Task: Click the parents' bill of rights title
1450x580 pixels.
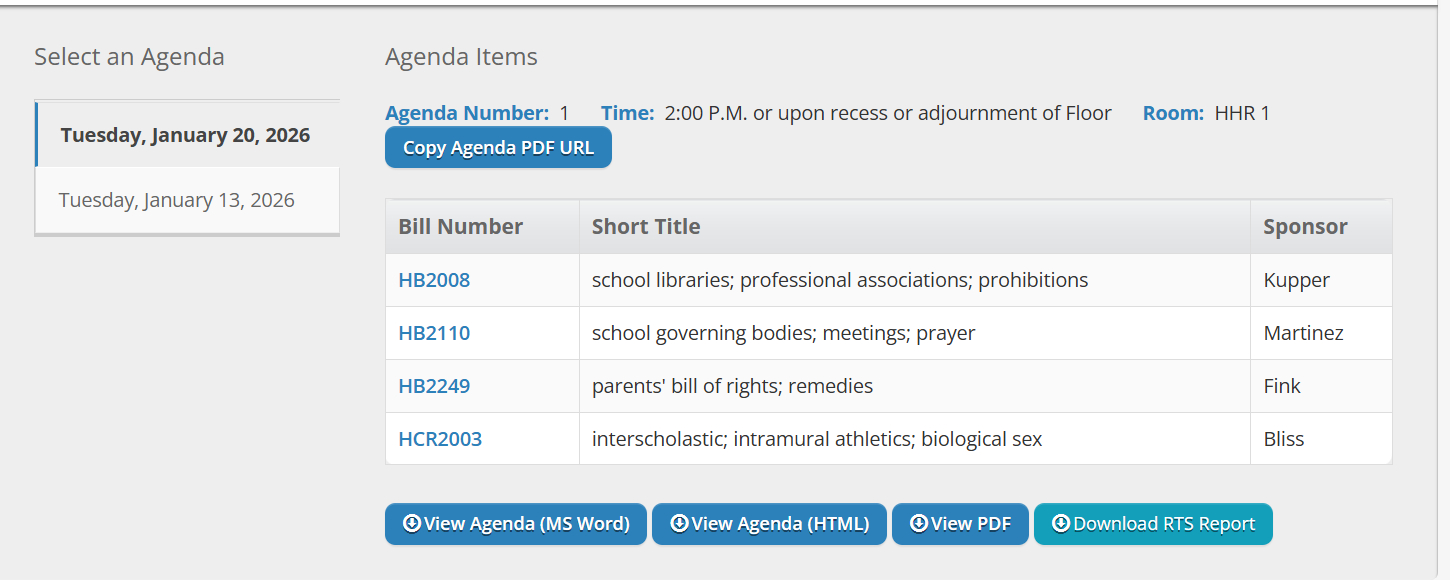Action: [x=732, y=386]
